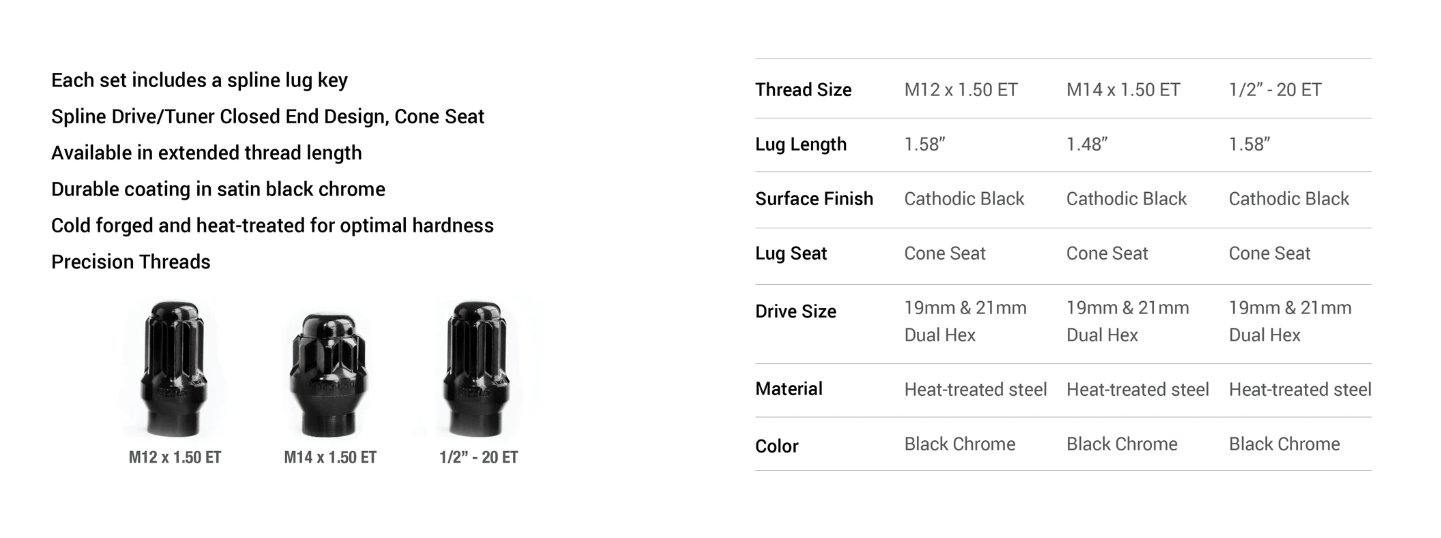Viewport: 1441px width, 538px height.
Task: Click the Material row label
Action: point(789,389)
